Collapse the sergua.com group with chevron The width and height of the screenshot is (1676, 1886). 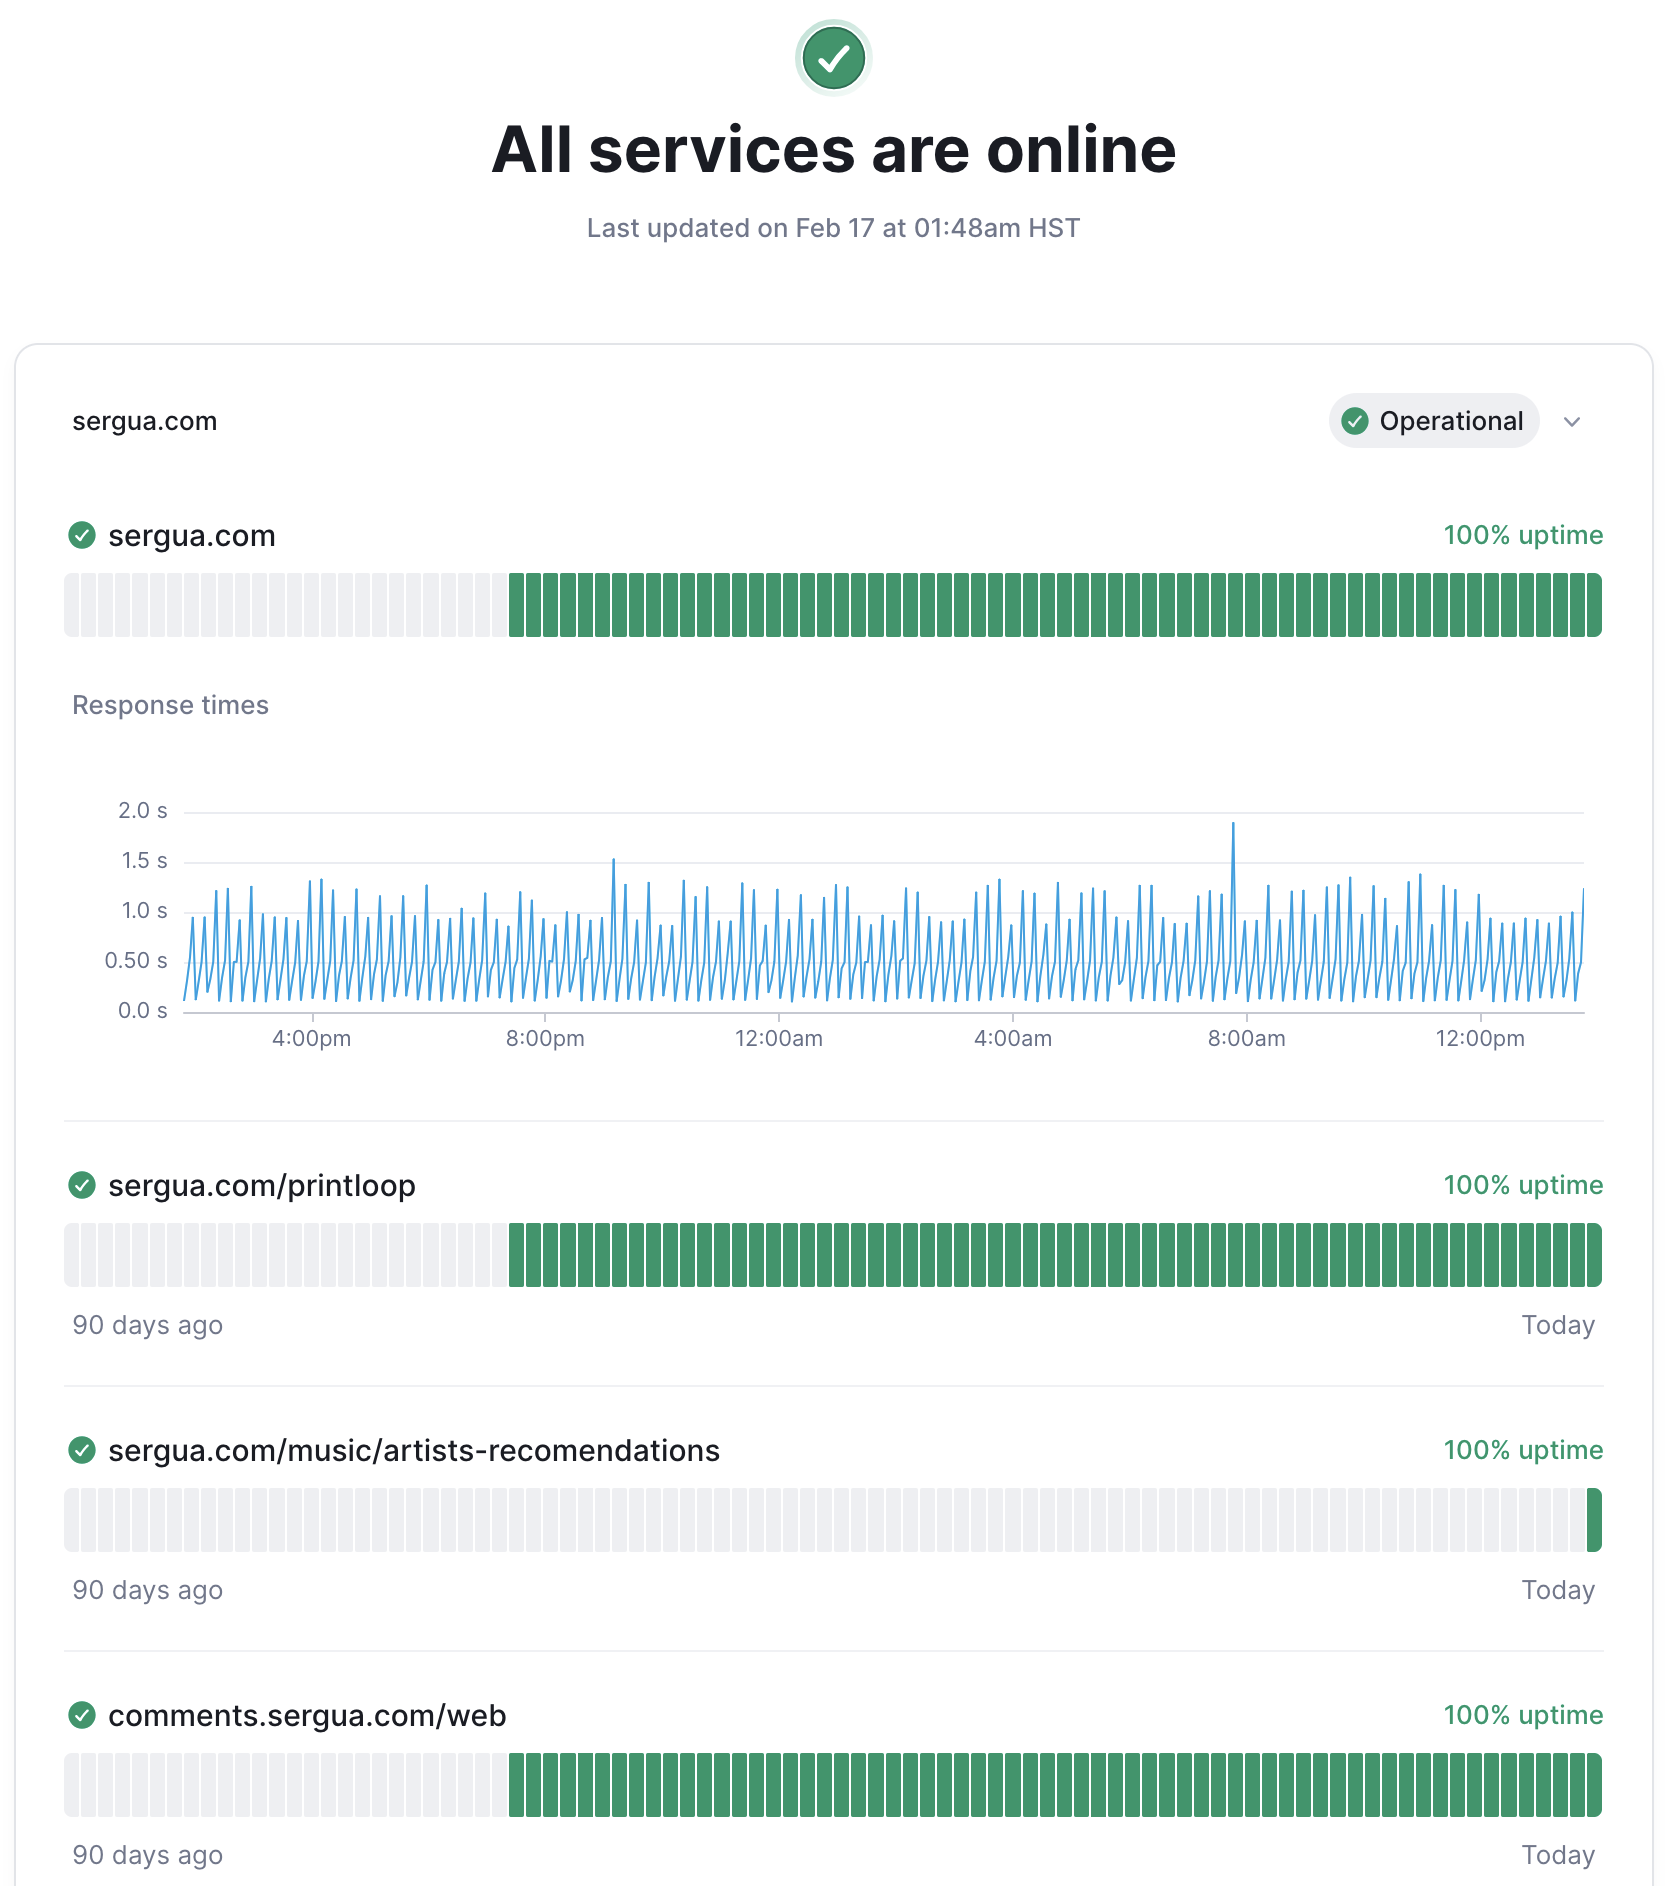tap(1572, 422)
